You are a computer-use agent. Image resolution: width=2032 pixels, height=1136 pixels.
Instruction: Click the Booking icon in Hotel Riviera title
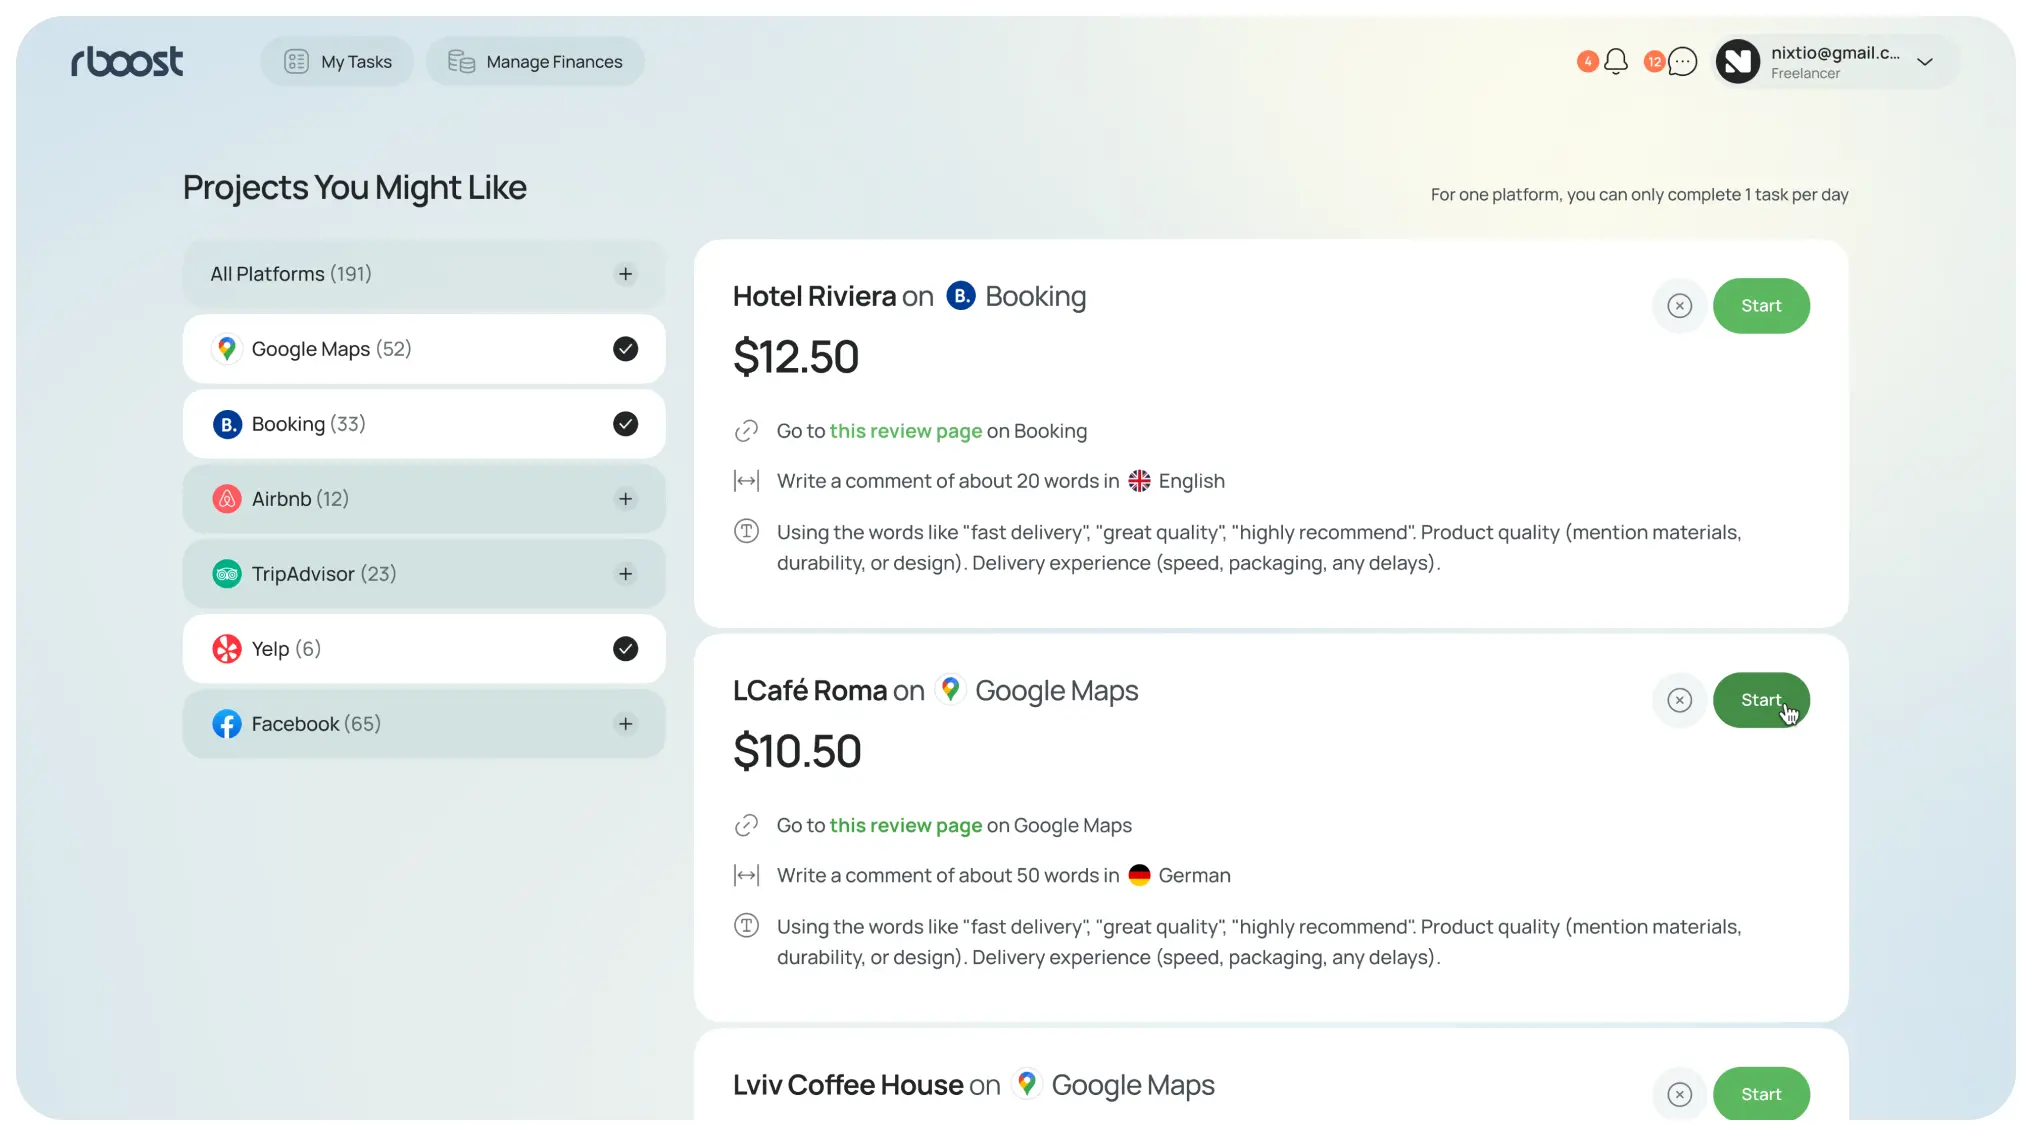click(x=961, y=296)
